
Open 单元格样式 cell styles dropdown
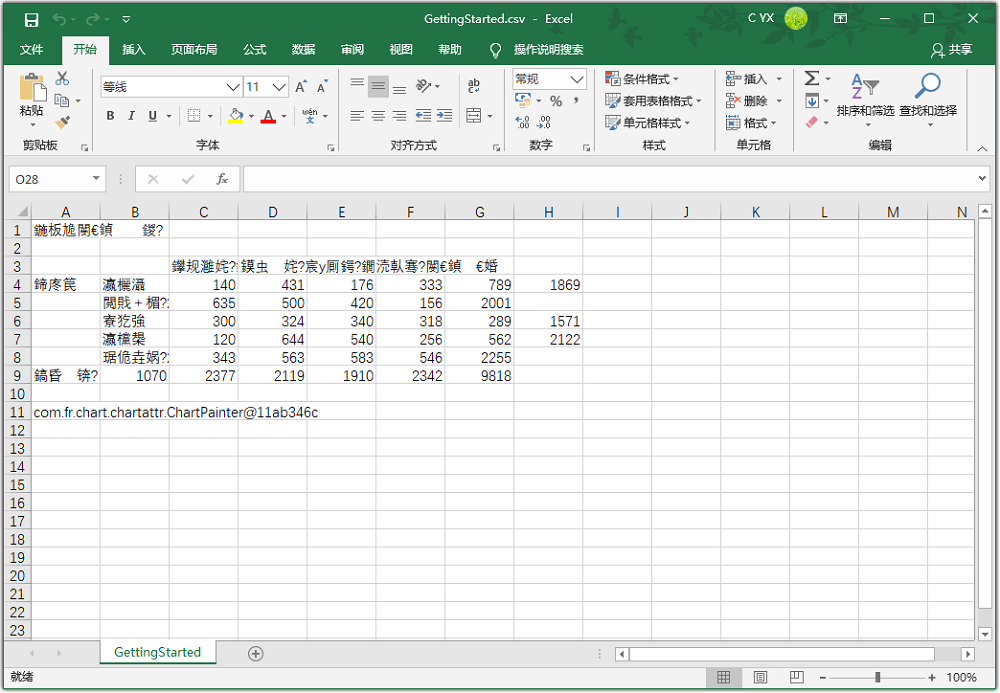click(x=647, y=122)
